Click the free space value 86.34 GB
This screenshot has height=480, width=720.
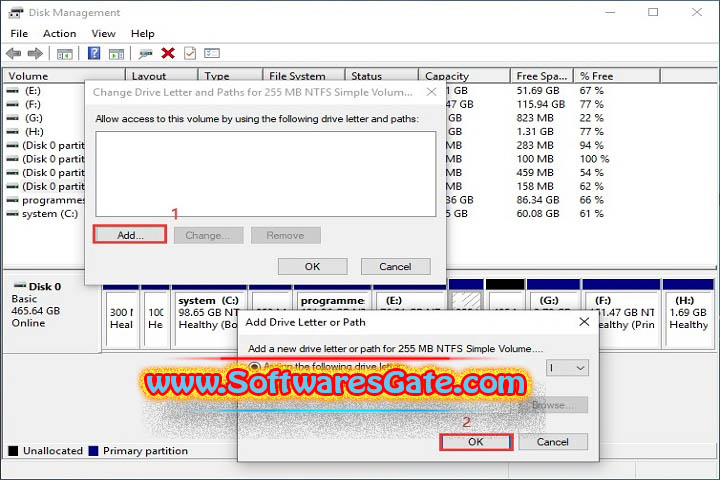click(x=538, y=200)
